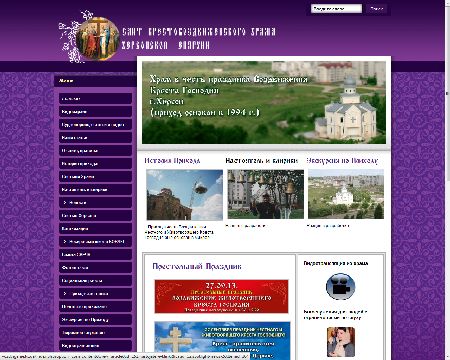Click the thumbnail of the dome being lifted by crane

pos(185,195)
